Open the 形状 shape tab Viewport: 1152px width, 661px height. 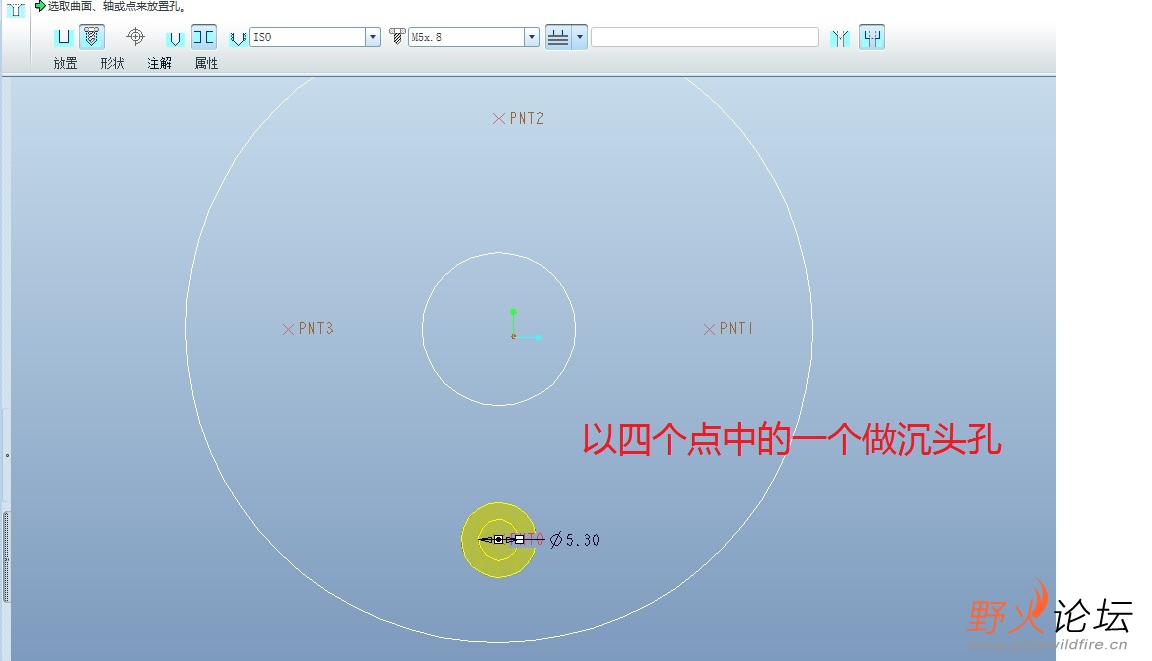click(x=112, y=63)
